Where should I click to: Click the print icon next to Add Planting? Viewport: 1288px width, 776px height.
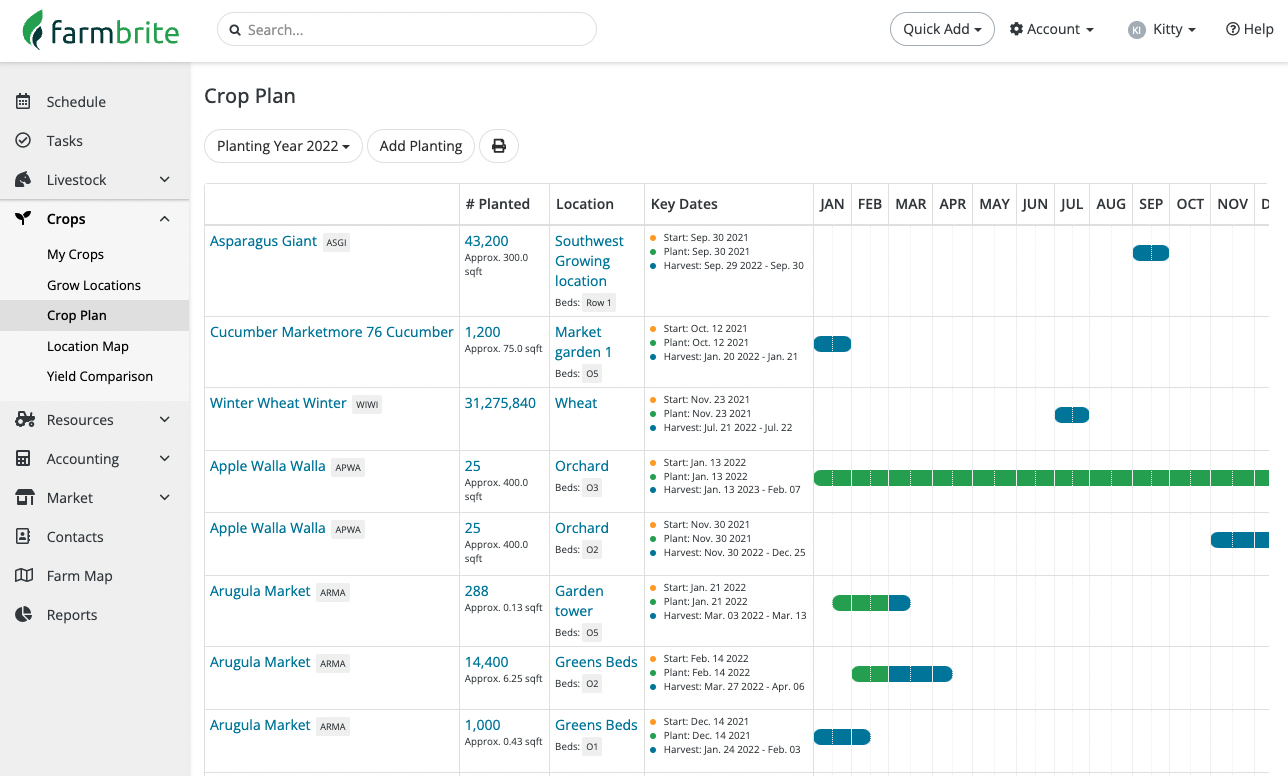(498, 146)
